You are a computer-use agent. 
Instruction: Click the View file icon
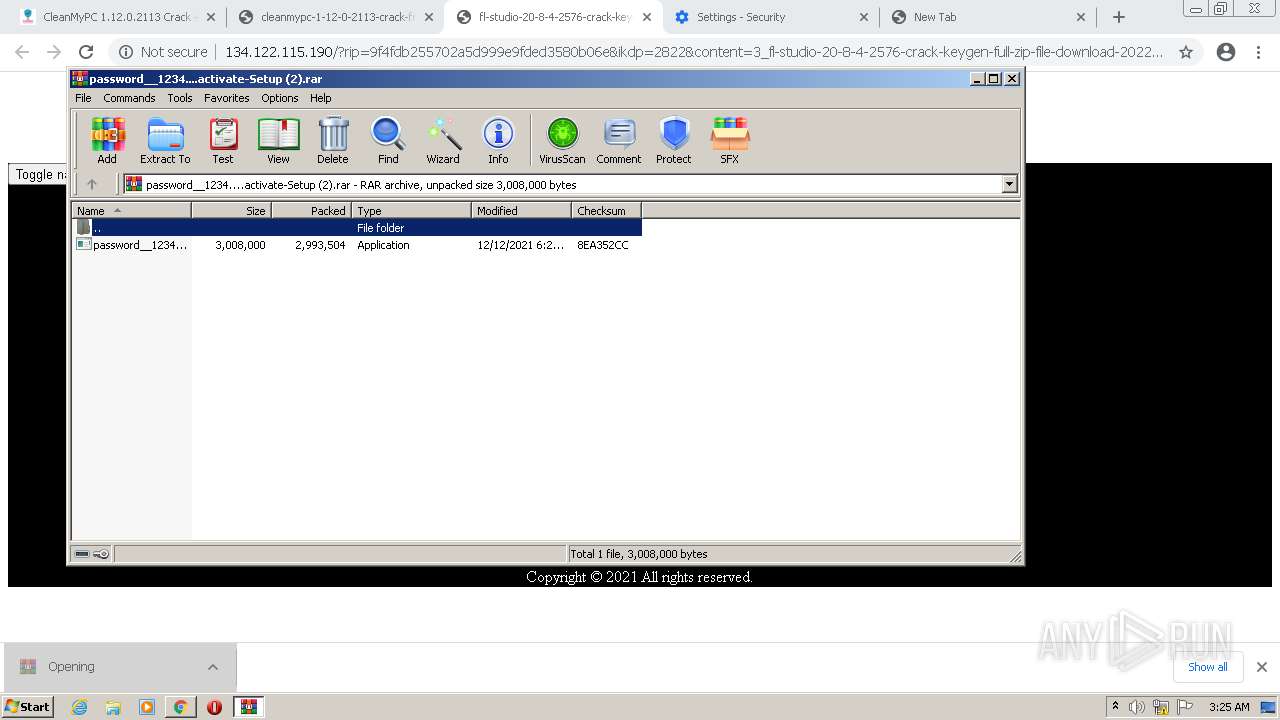278,141
